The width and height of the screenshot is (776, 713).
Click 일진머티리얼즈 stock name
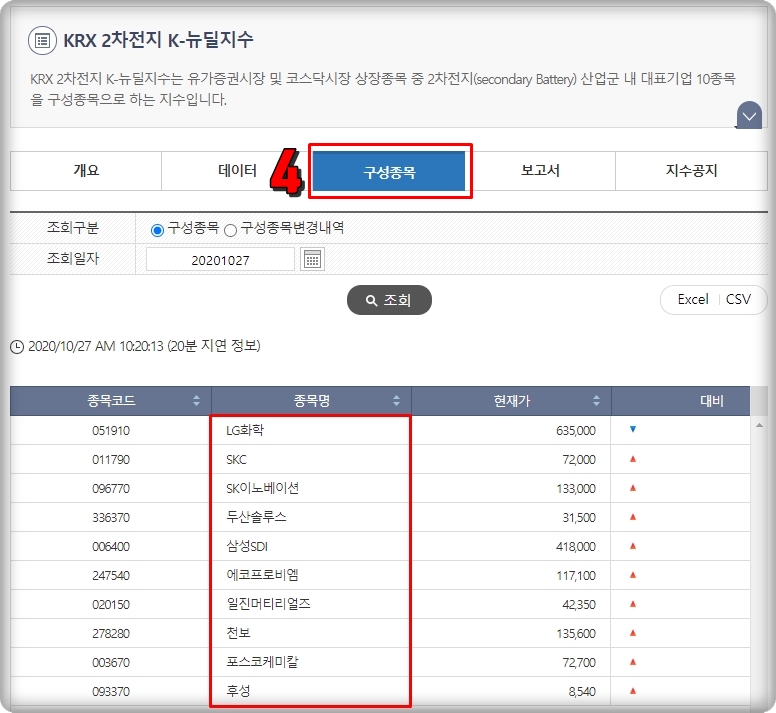(x=268, y=604)
